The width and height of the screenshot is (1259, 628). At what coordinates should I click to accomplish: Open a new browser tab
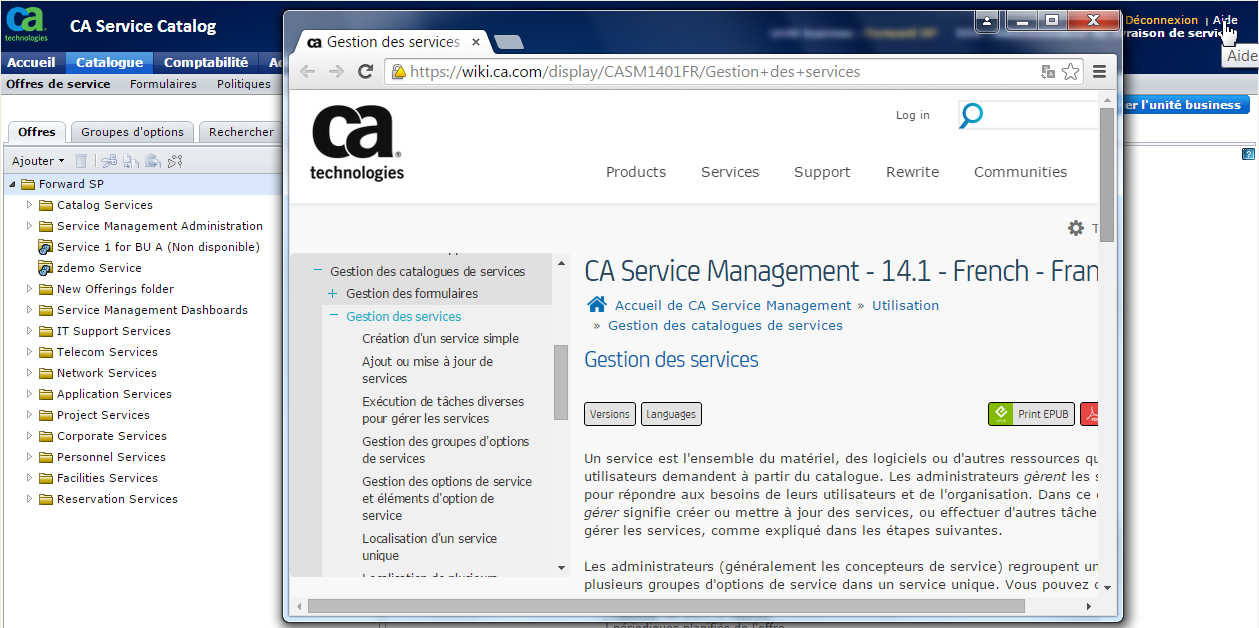(x=508, y=42)
